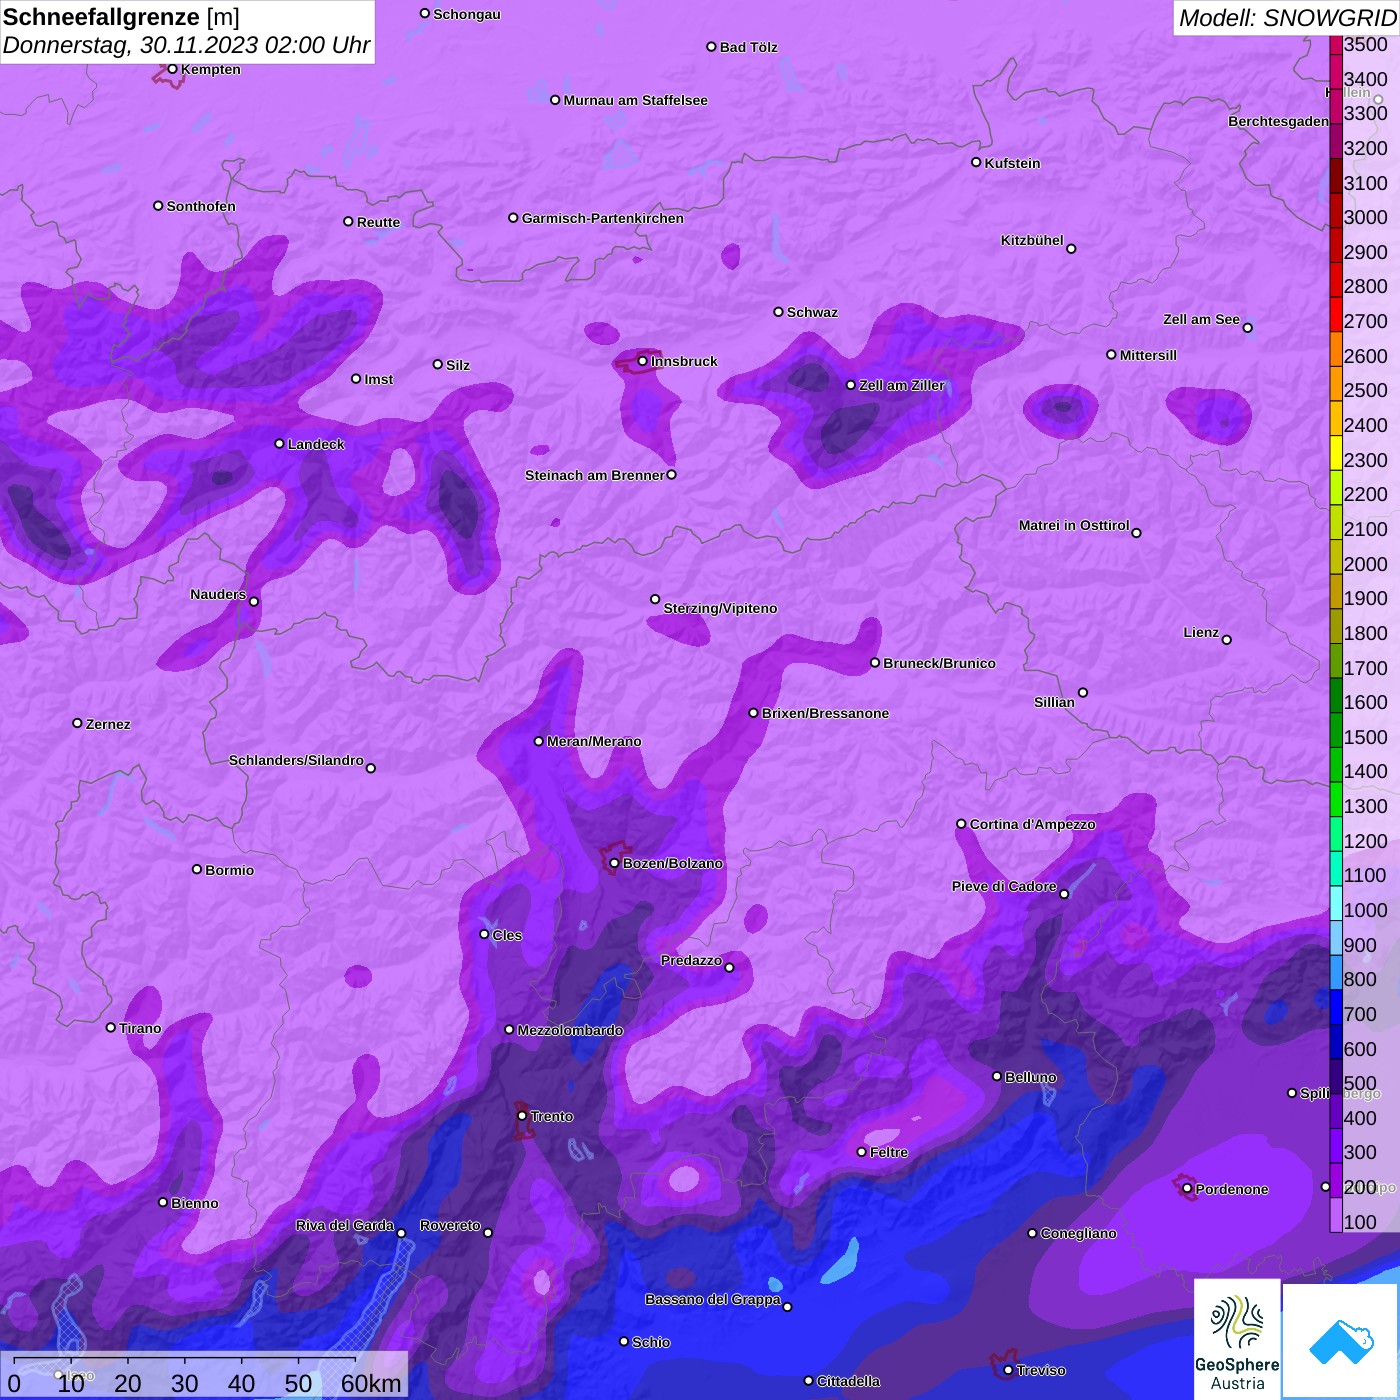Viewport: 1400px width, 1400px height.
Task: Click the 2700 m red legend swatch
Action: [1336, 314]
